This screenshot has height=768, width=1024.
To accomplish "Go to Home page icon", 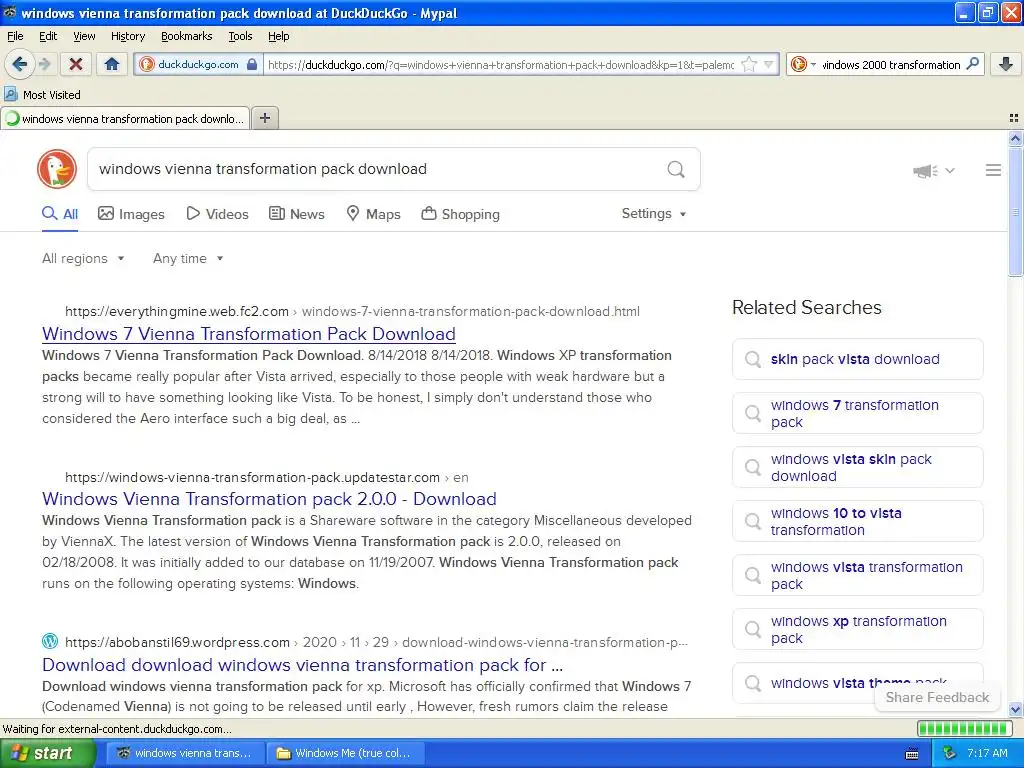I will click(x=112, y=64).
